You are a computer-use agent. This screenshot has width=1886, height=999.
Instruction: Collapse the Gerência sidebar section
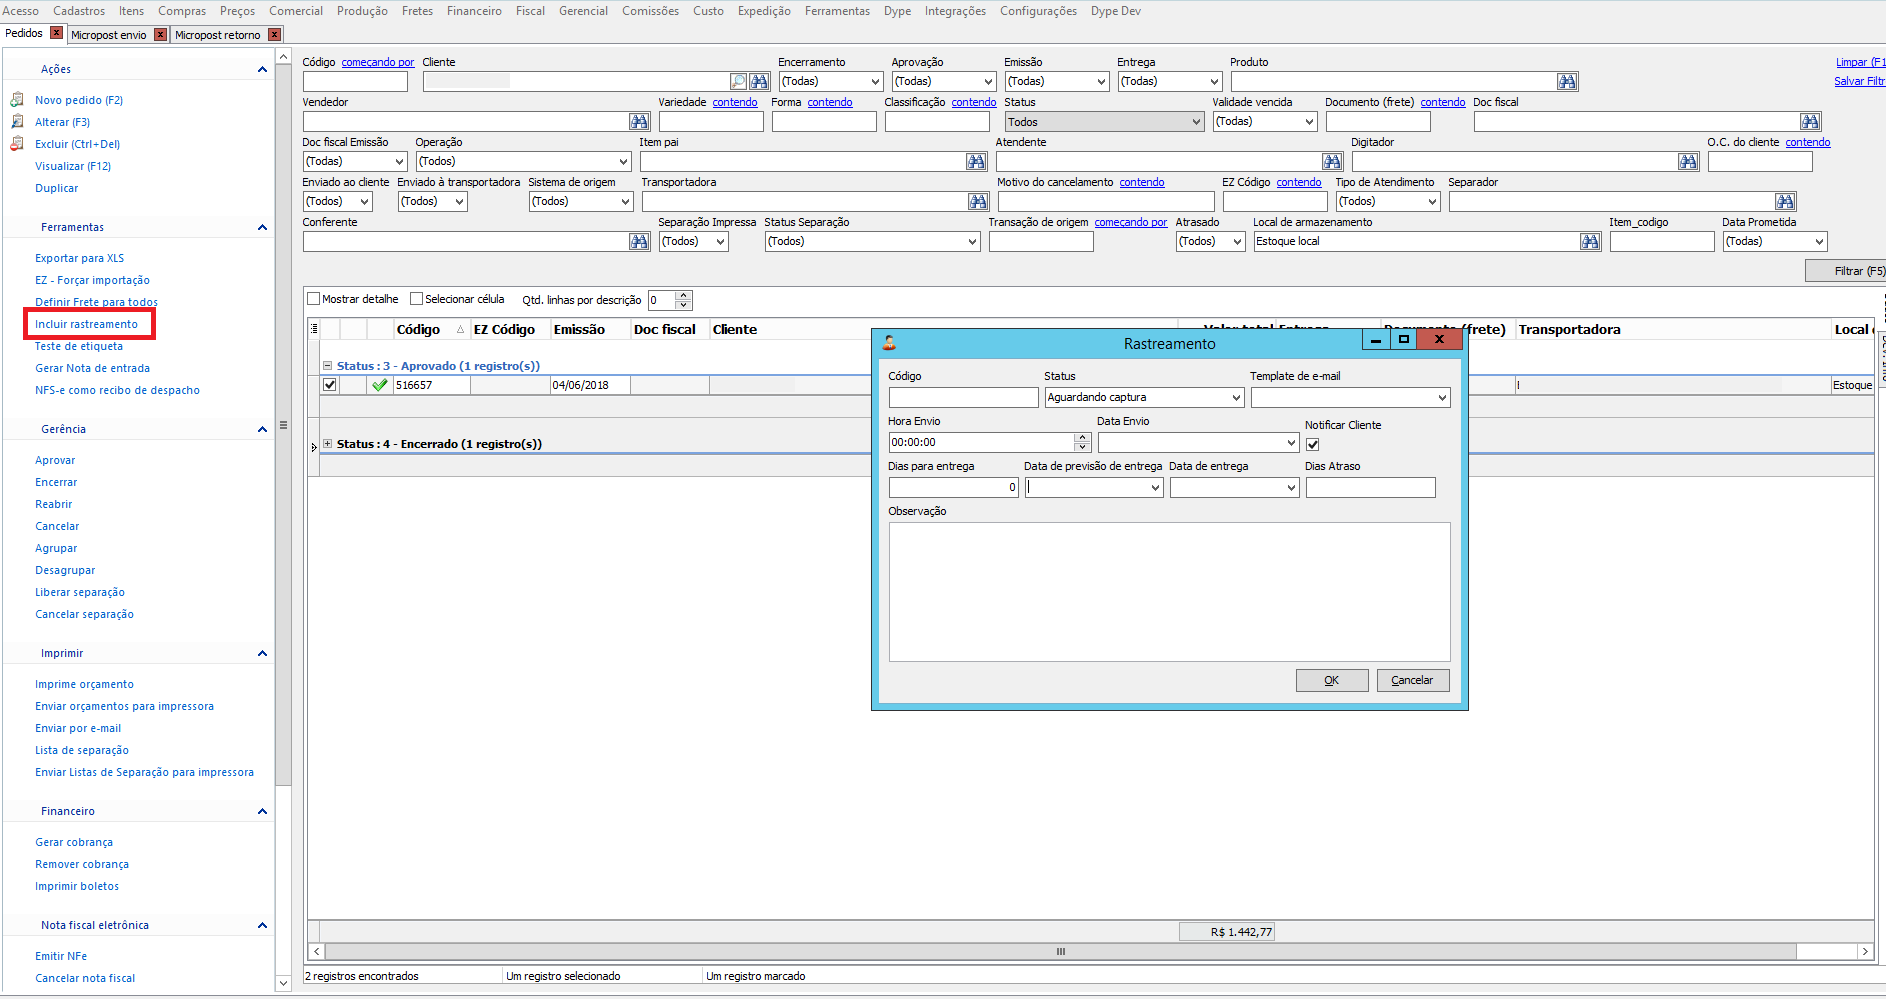[x=262, y=429]
